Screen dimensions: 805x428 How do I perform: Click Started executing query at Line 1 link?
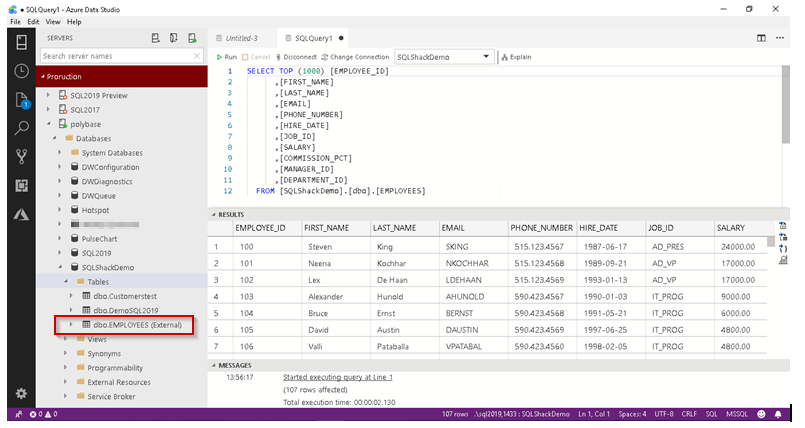pos(337,377)
